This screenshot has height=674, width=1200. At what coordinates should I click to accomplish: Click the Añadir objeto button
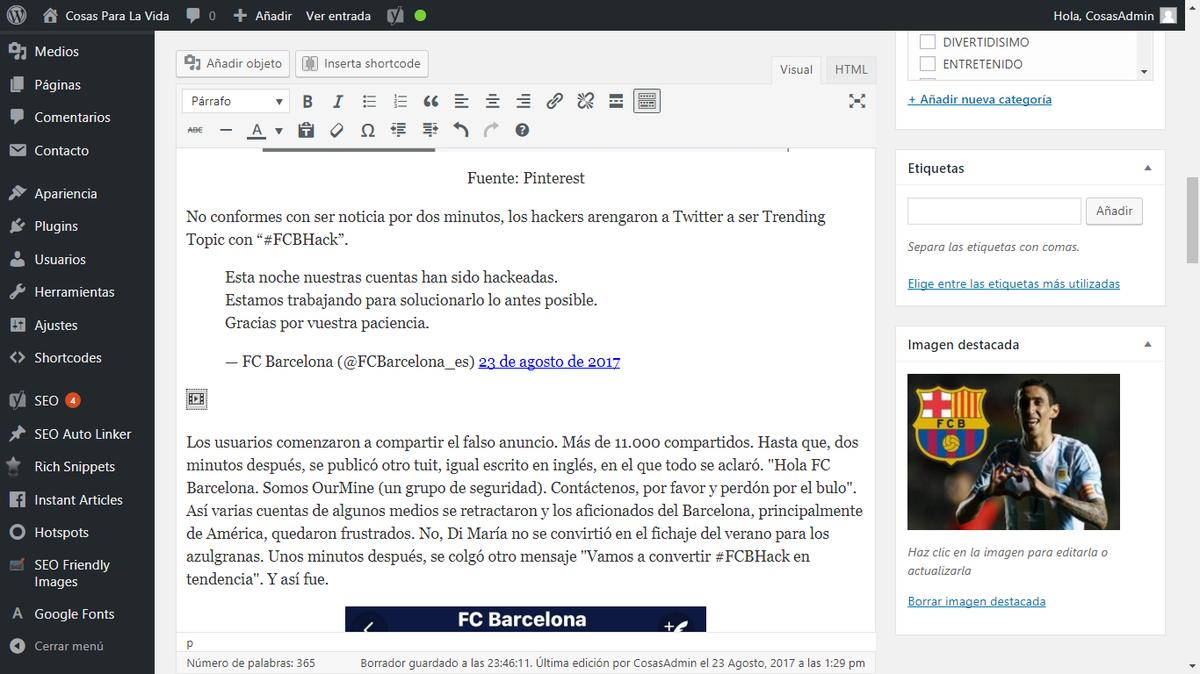pos(233,63)
